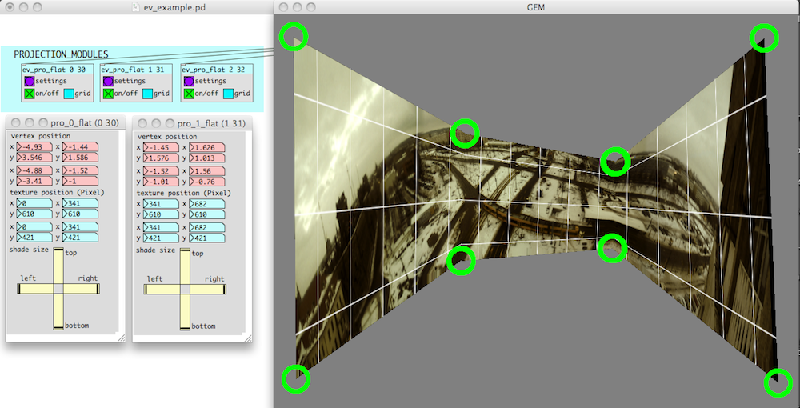Screen dimensions: 800x408
Task: Toggle on/off for ev_pro_flat 0 30
Action: (x=28, y=93)
